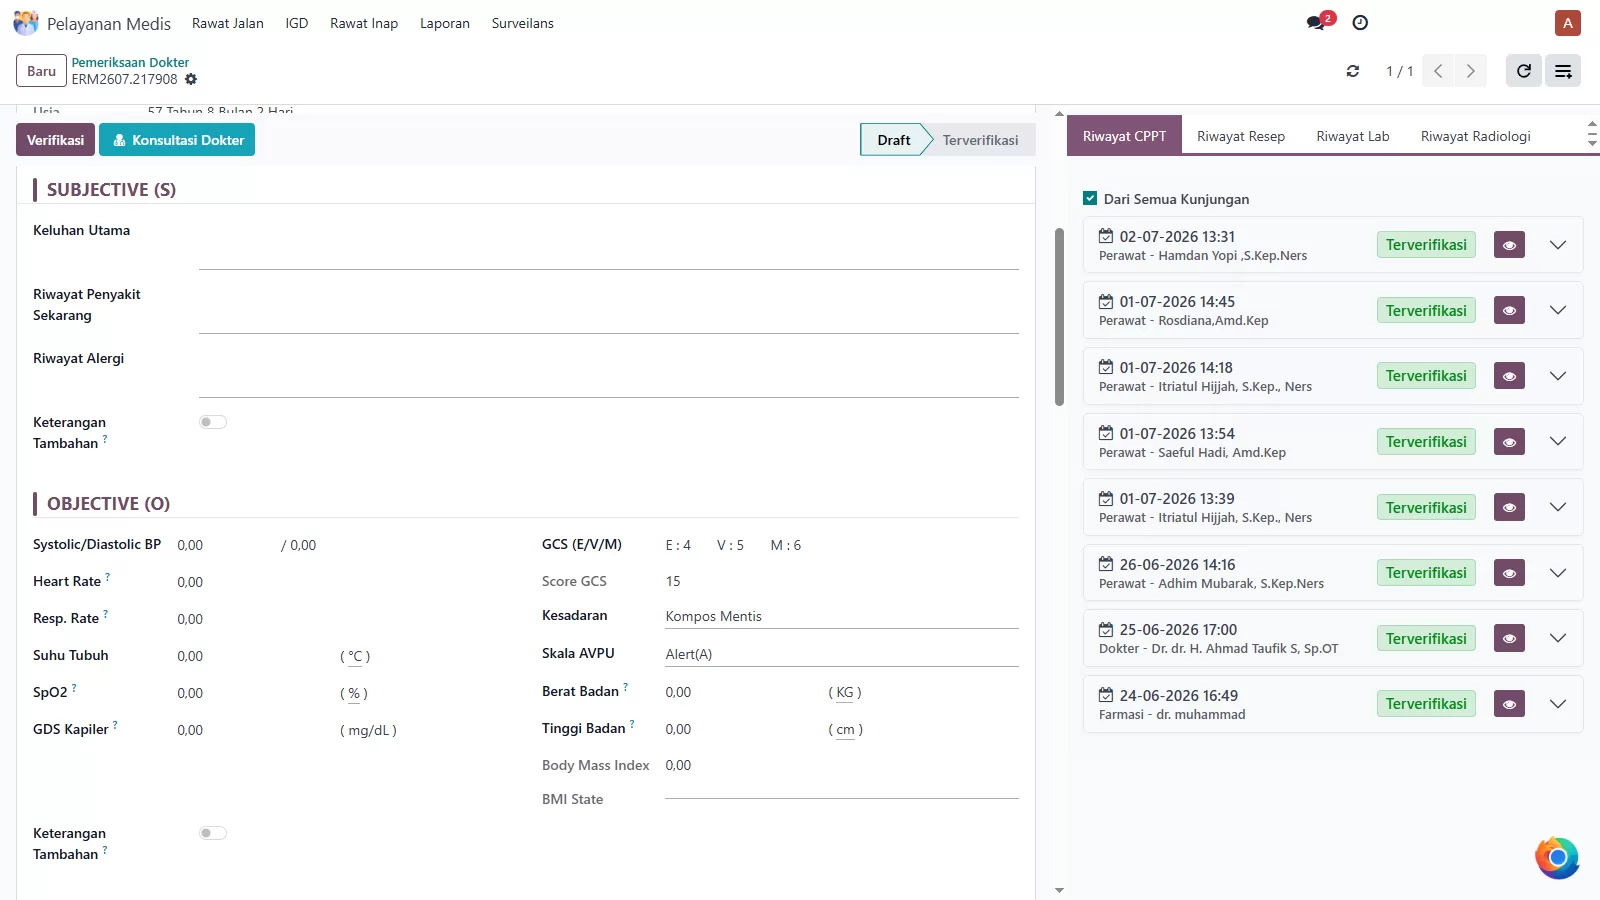
Task: Click the reload button in top right
Action: 1524,71
